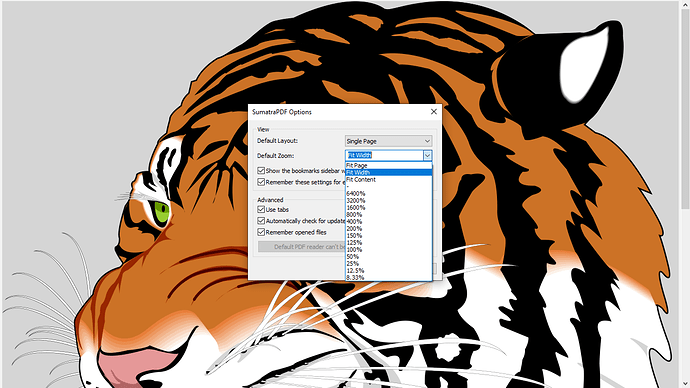The image size is (690, 388).
Task: Select 400% zoom level
Action: [389, 222]
